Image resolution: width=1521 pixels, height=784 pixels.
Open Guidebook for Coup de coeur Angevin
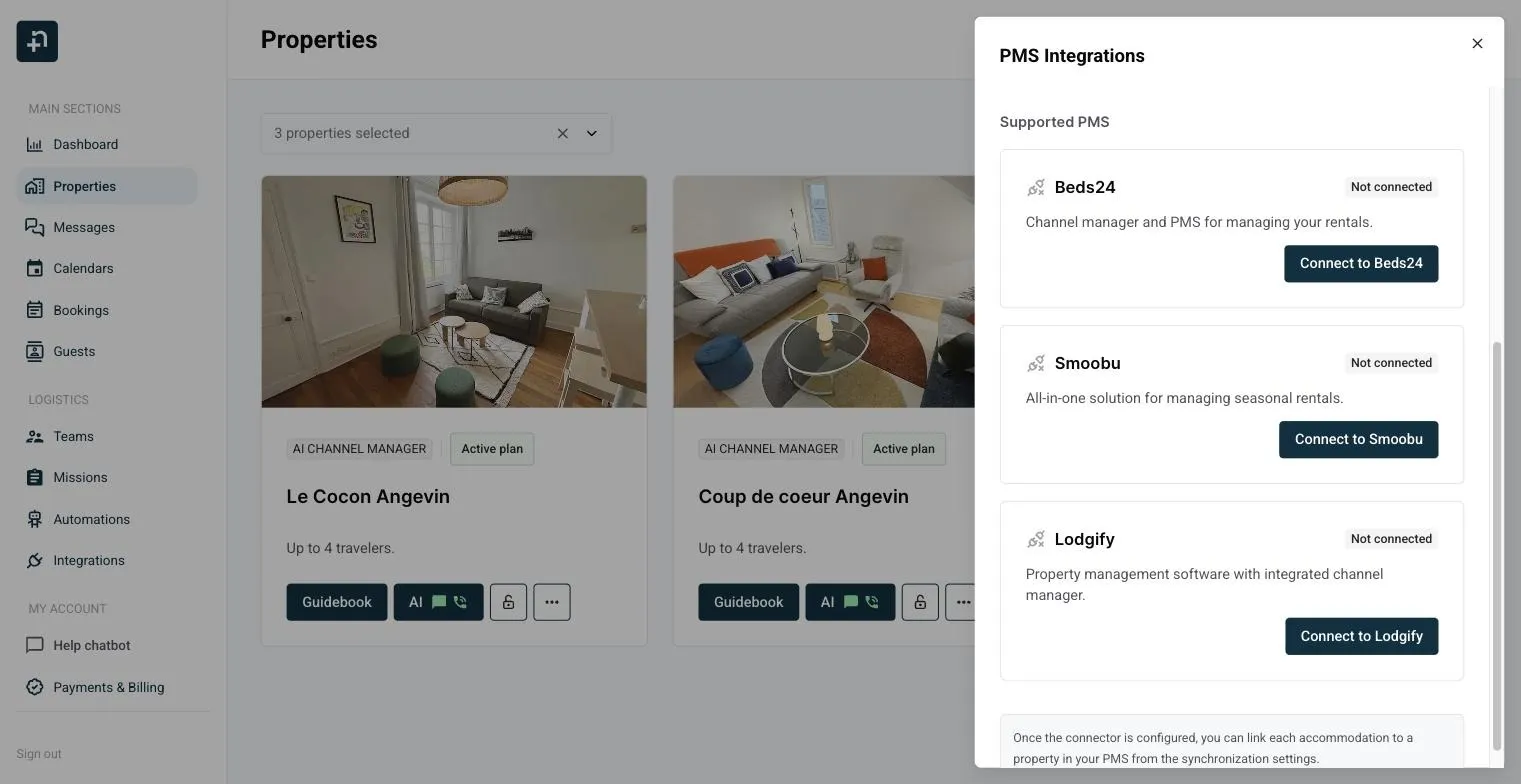click(749, 602)
